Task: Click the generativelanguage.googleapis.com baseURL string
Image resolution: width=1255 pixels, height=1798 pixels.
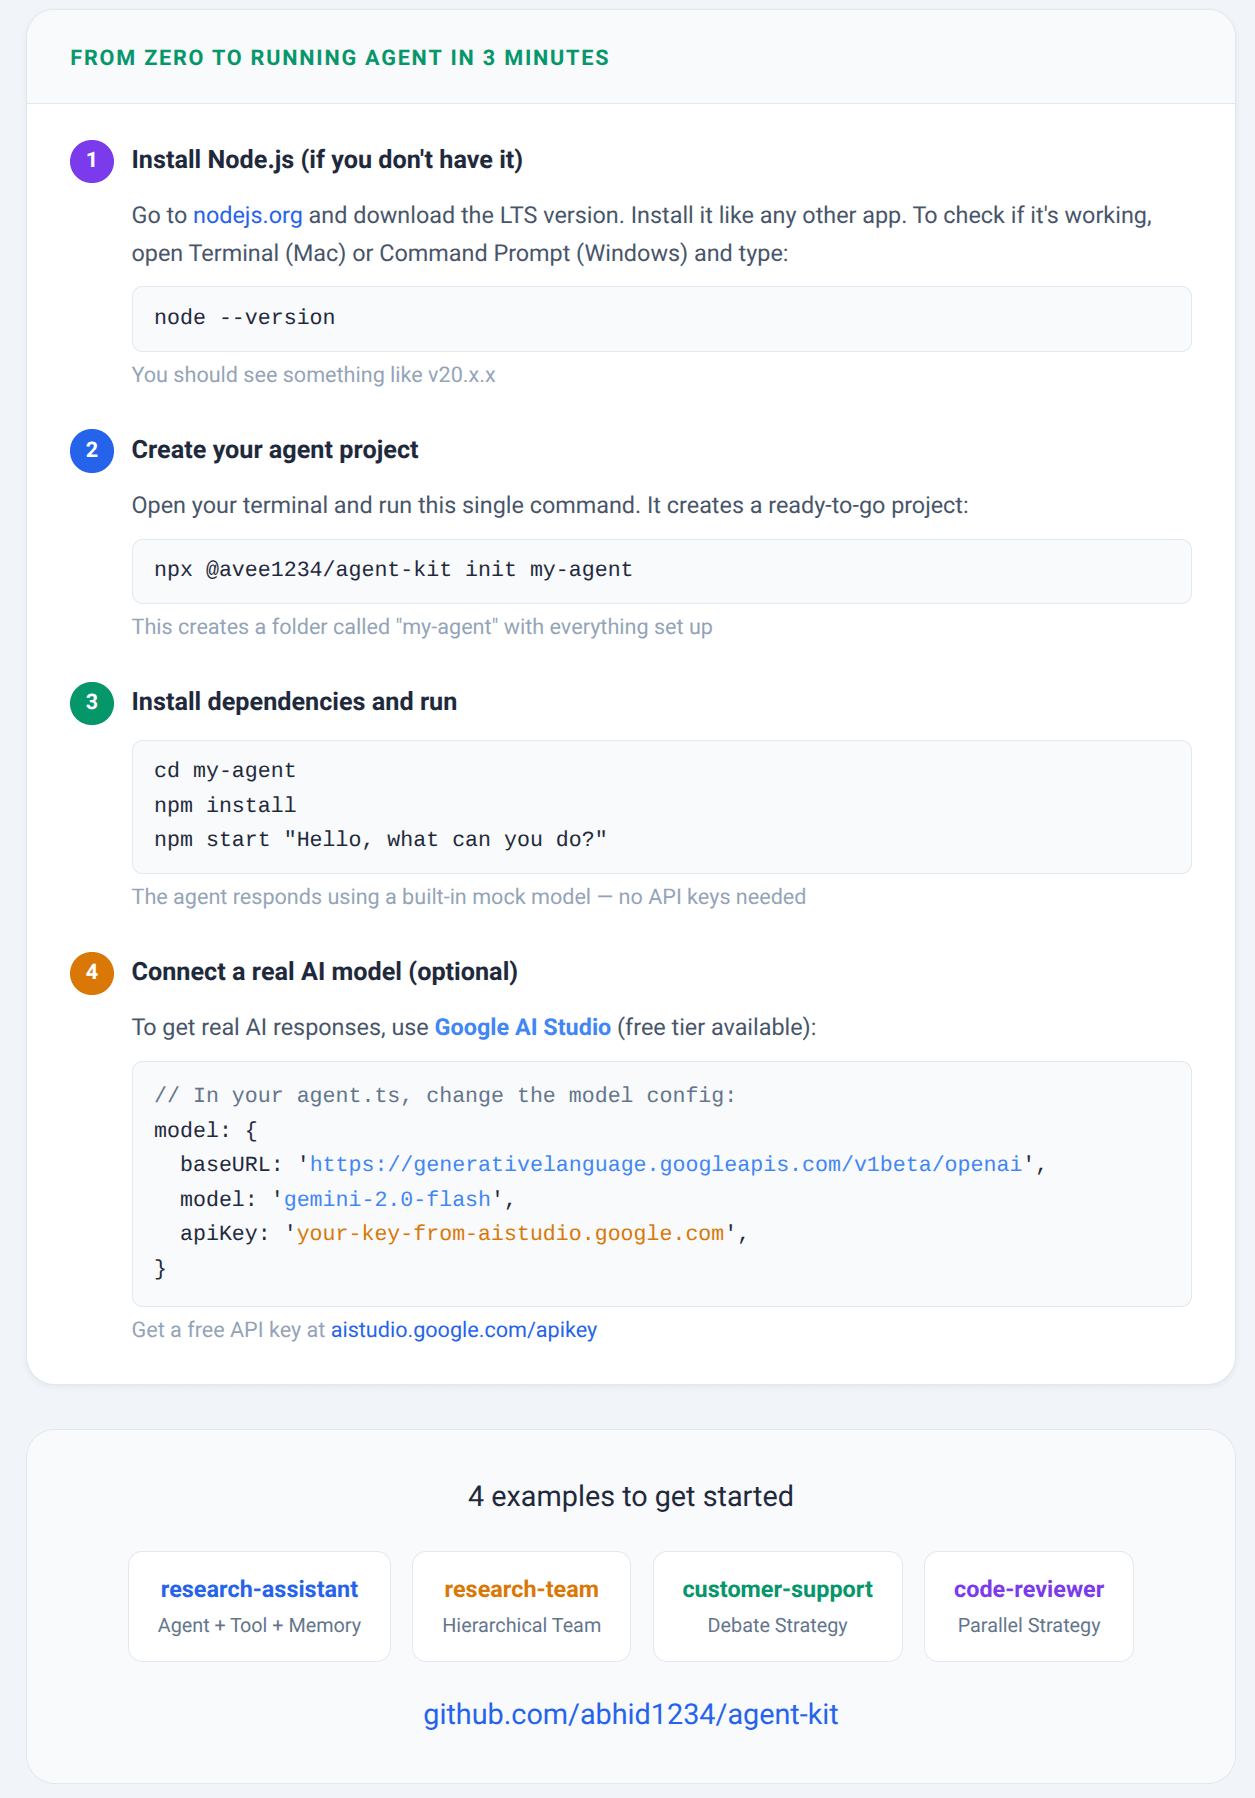Action: (666, 1165)
